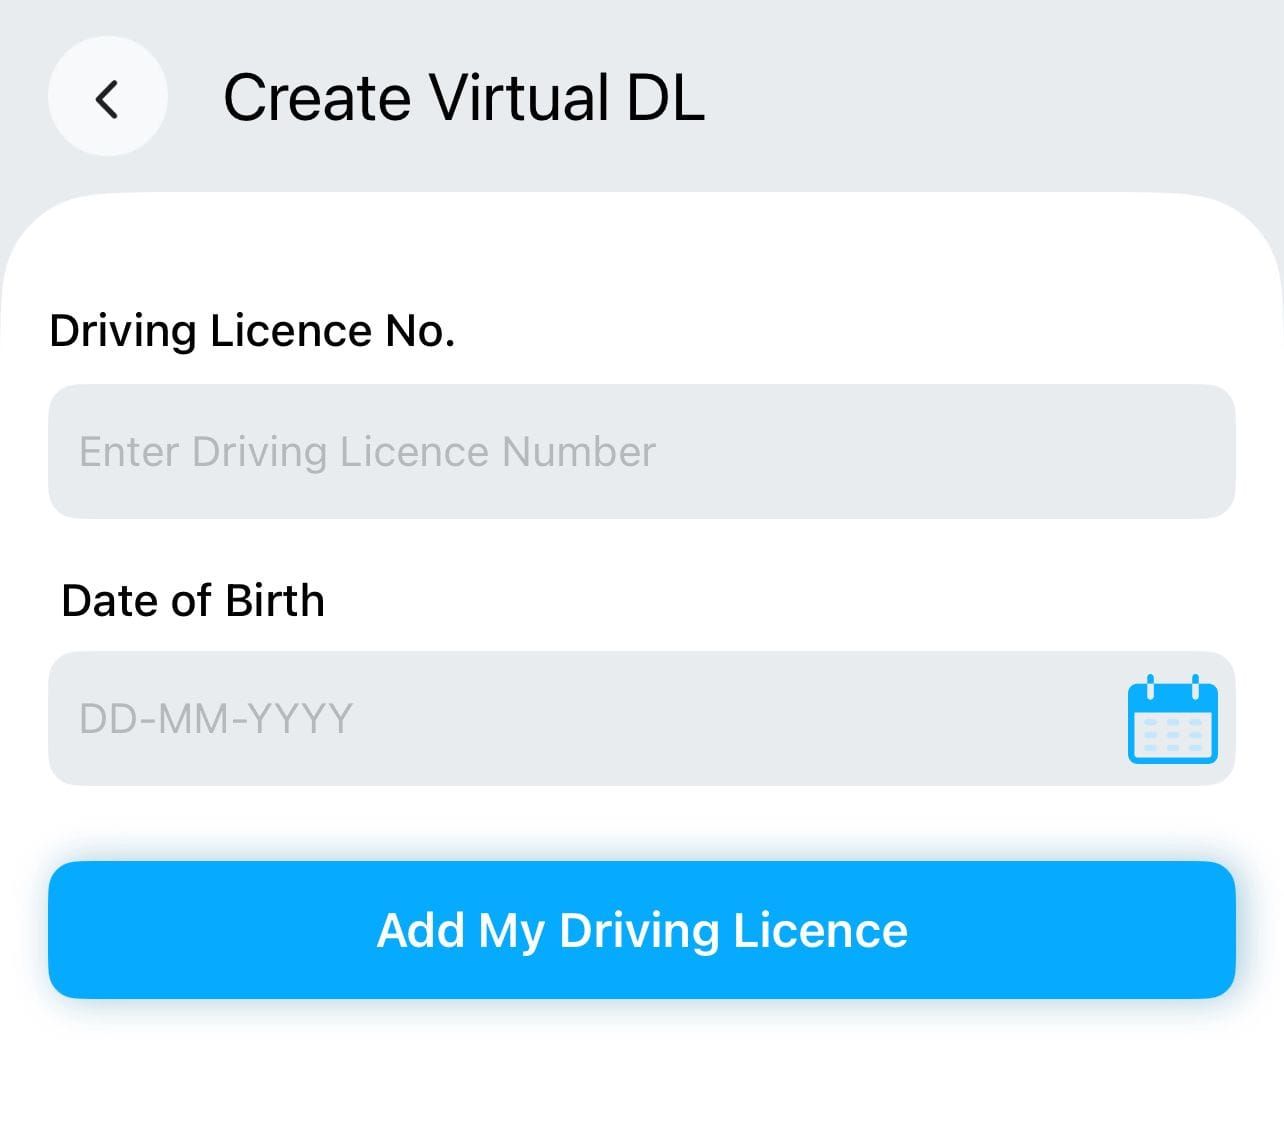Tap Enter Driving Licence Number placeholder
The height and width of the screenshot is (1129, 1284).
click(367, 452)
